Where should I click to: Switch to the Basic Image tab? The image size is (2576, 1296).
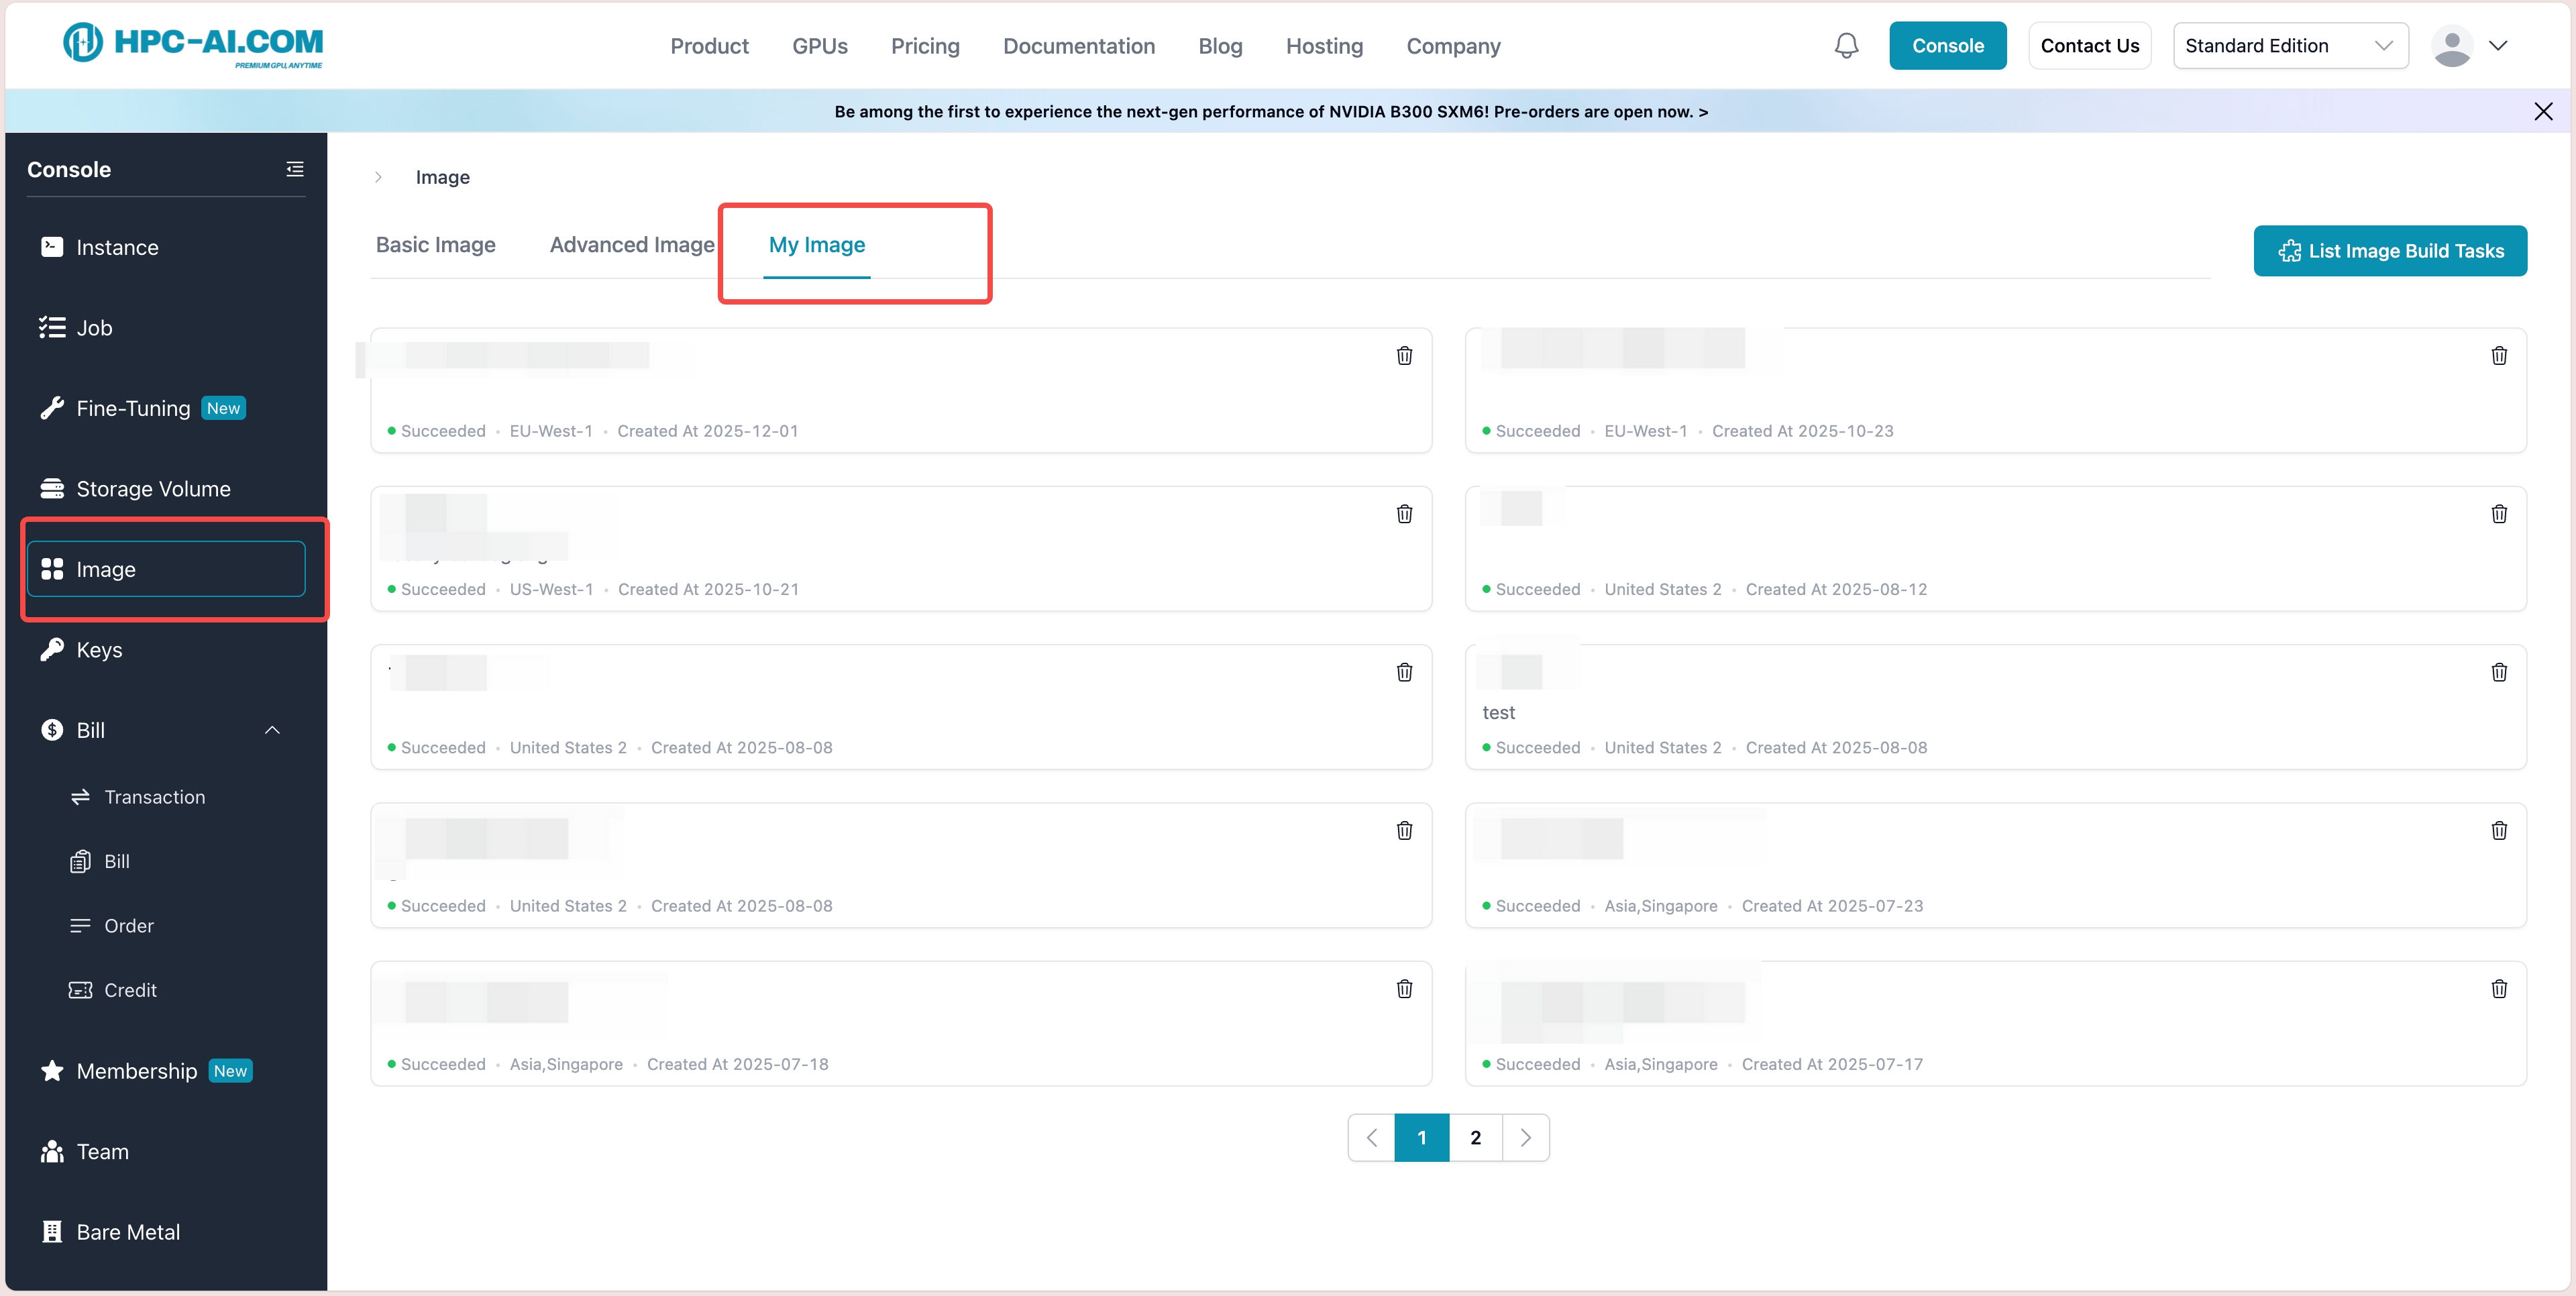click(x=435, y=245)
